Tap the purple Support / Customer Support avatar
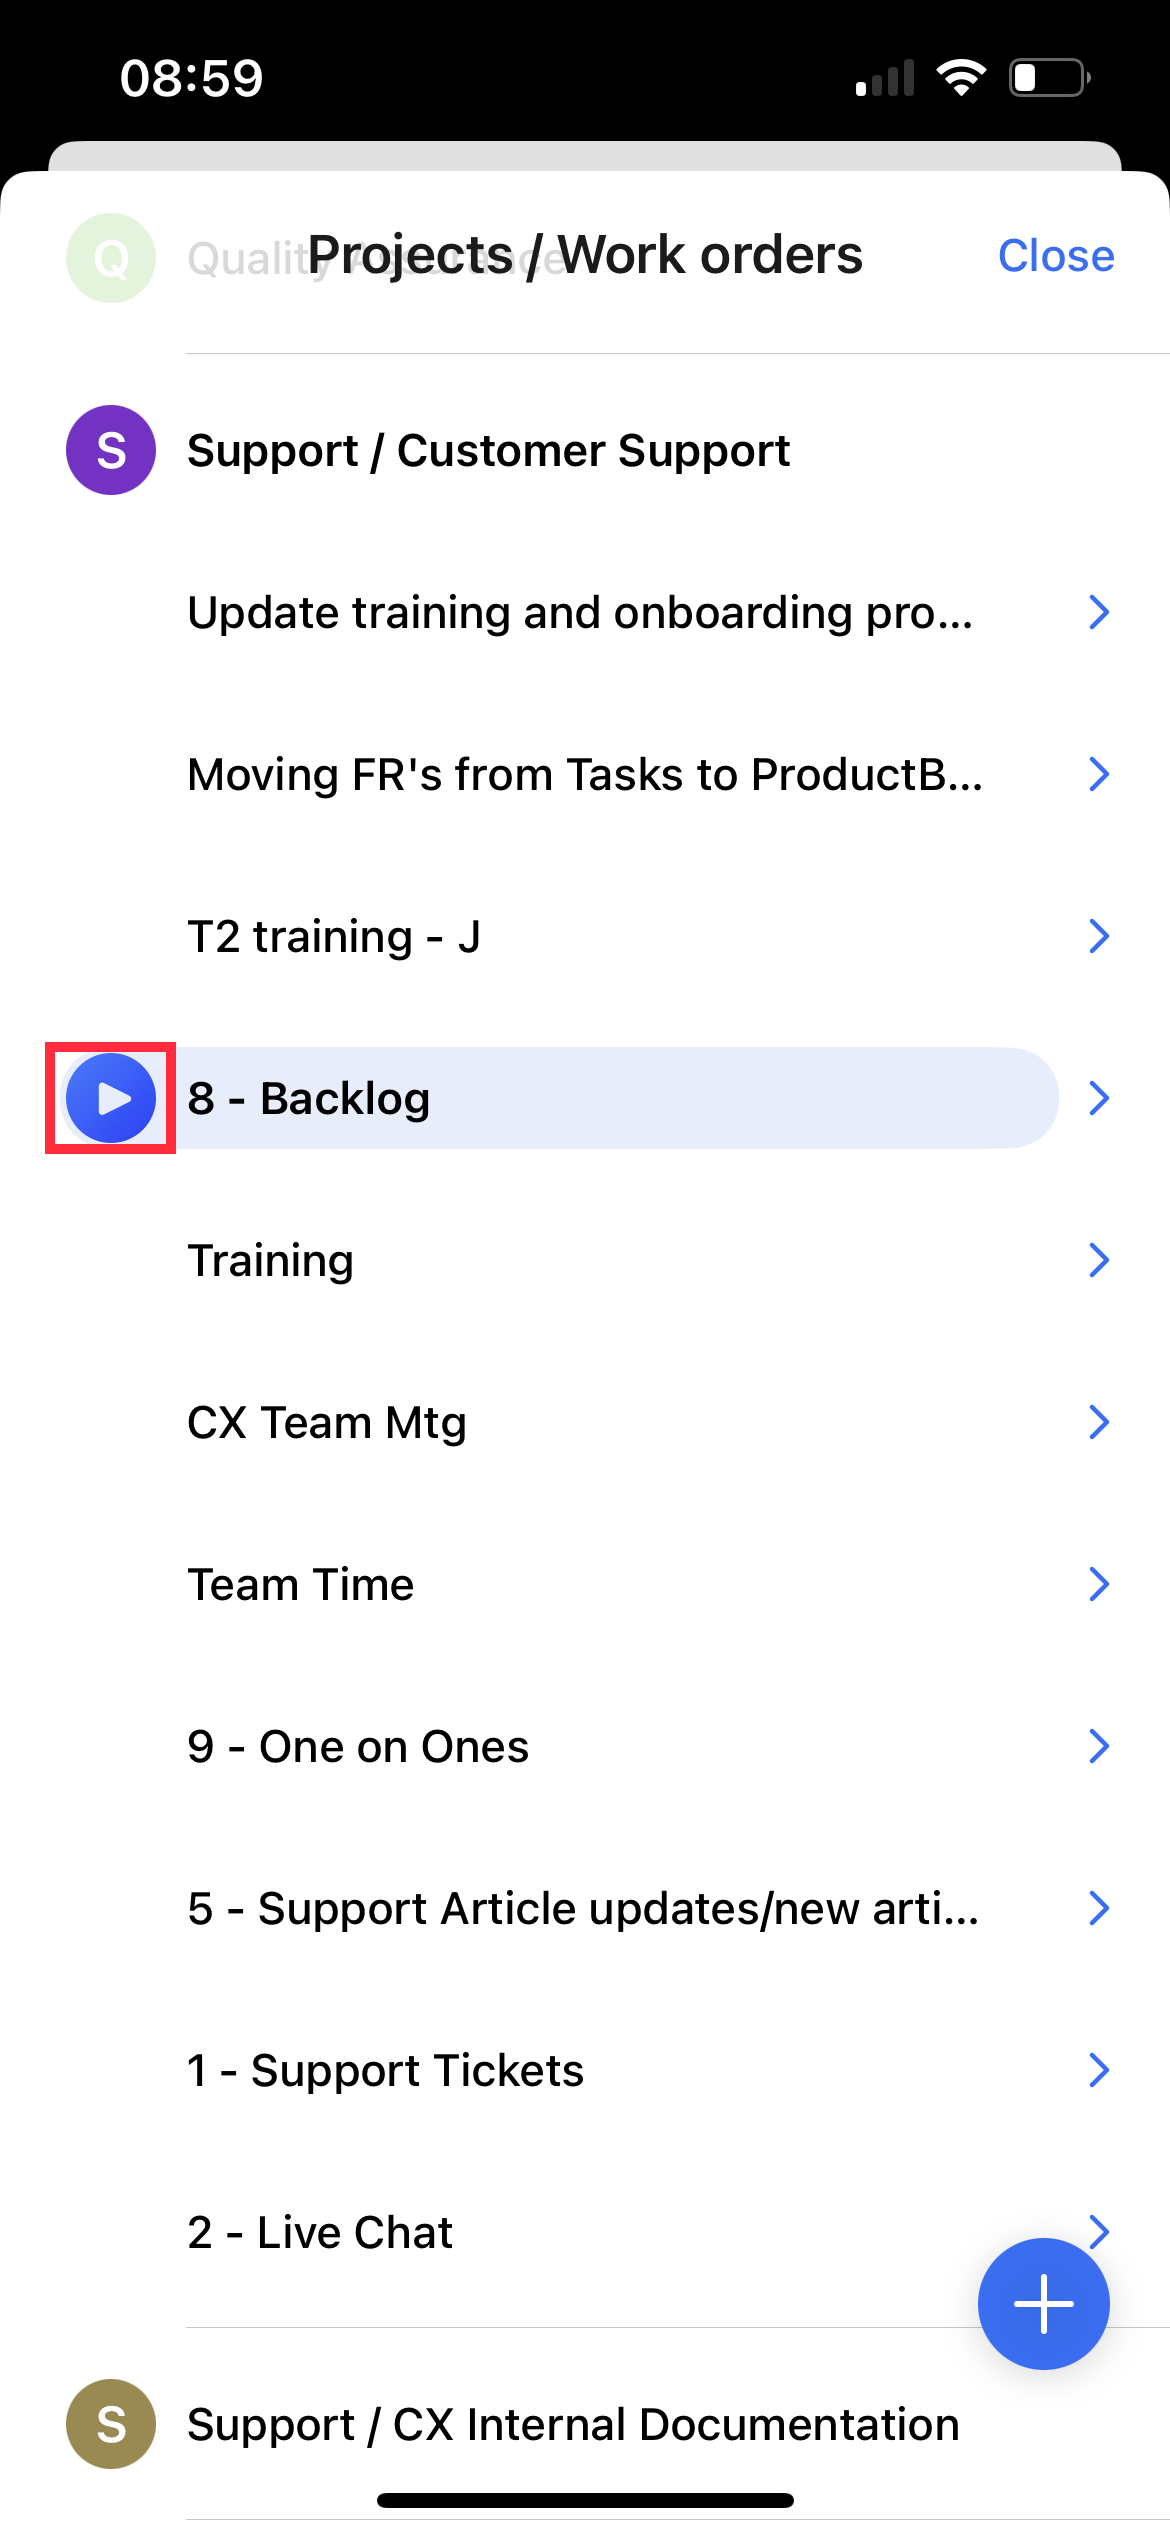The image size is (1170, 2532). 111,450
